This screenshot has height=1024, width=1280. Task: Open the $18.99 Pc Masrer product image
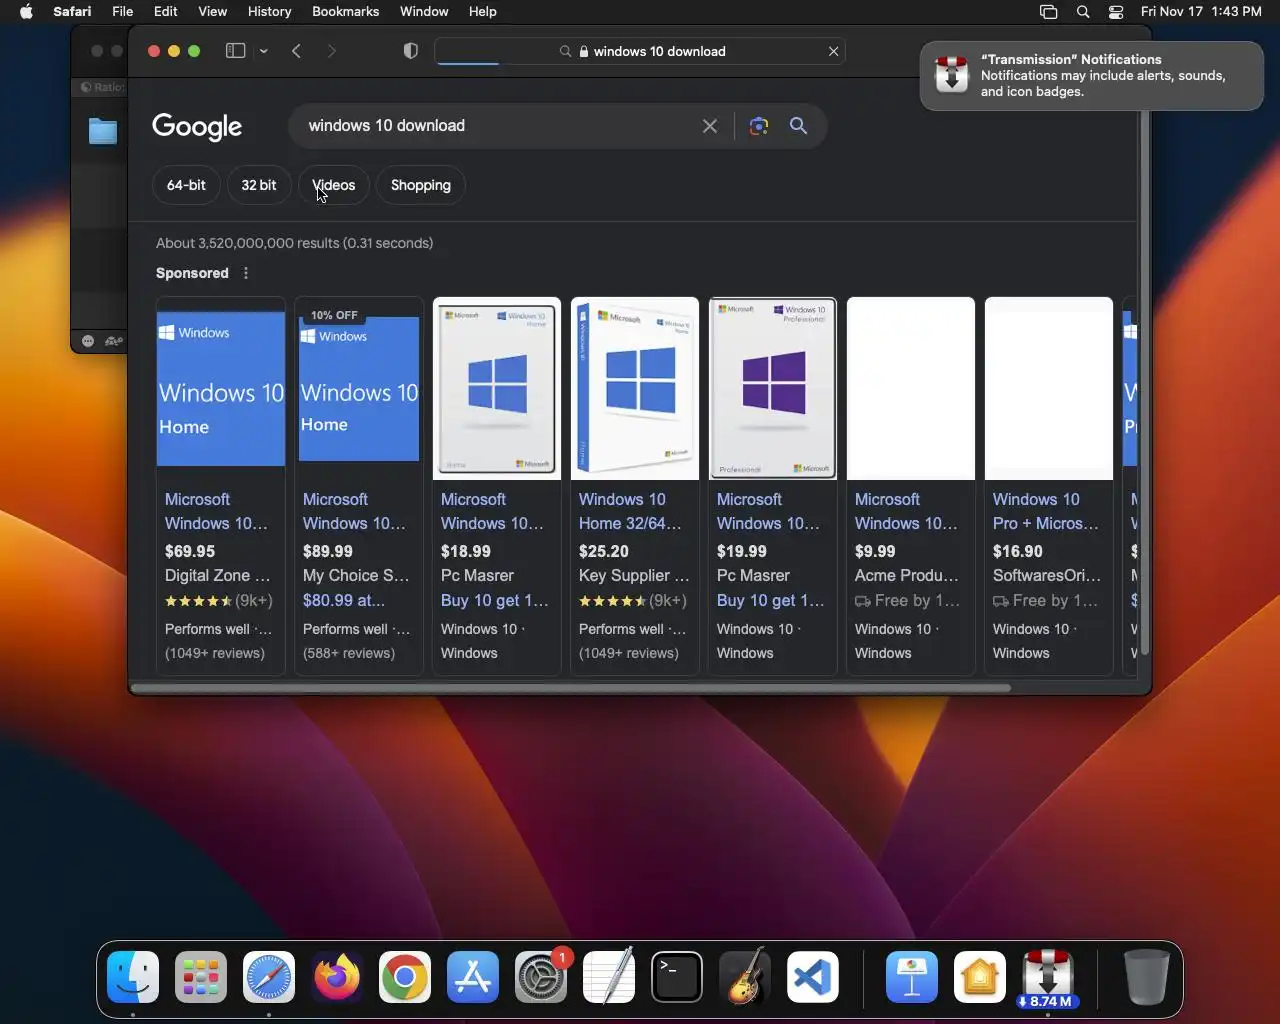[x=497, y=388]
